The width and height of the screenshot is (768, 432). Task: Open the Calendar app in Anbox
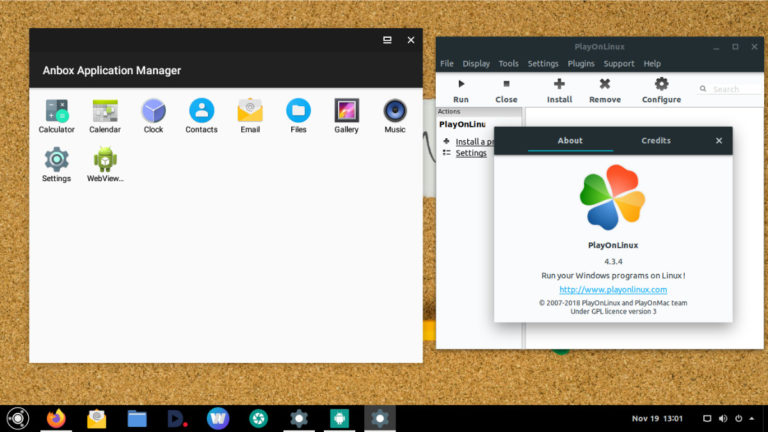coord(105,116)
